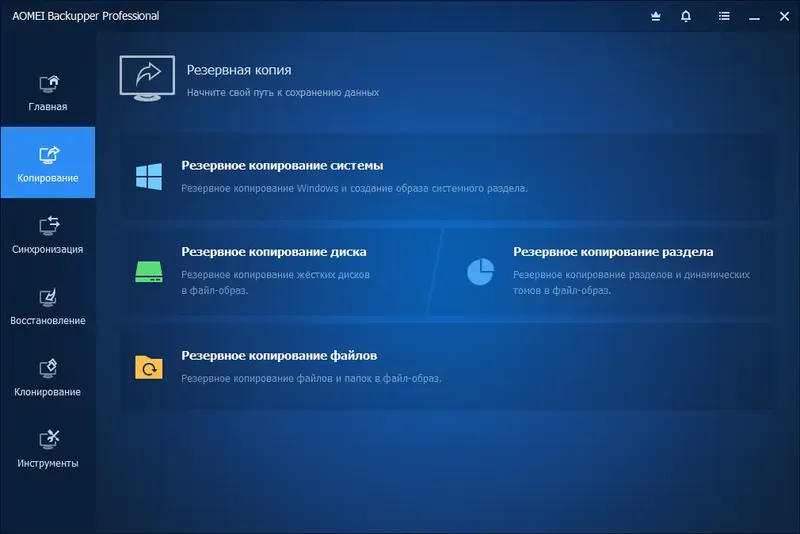Click the pie chart partition backup icon
This screenshot has height=534, width=800.
click(481, 271)
